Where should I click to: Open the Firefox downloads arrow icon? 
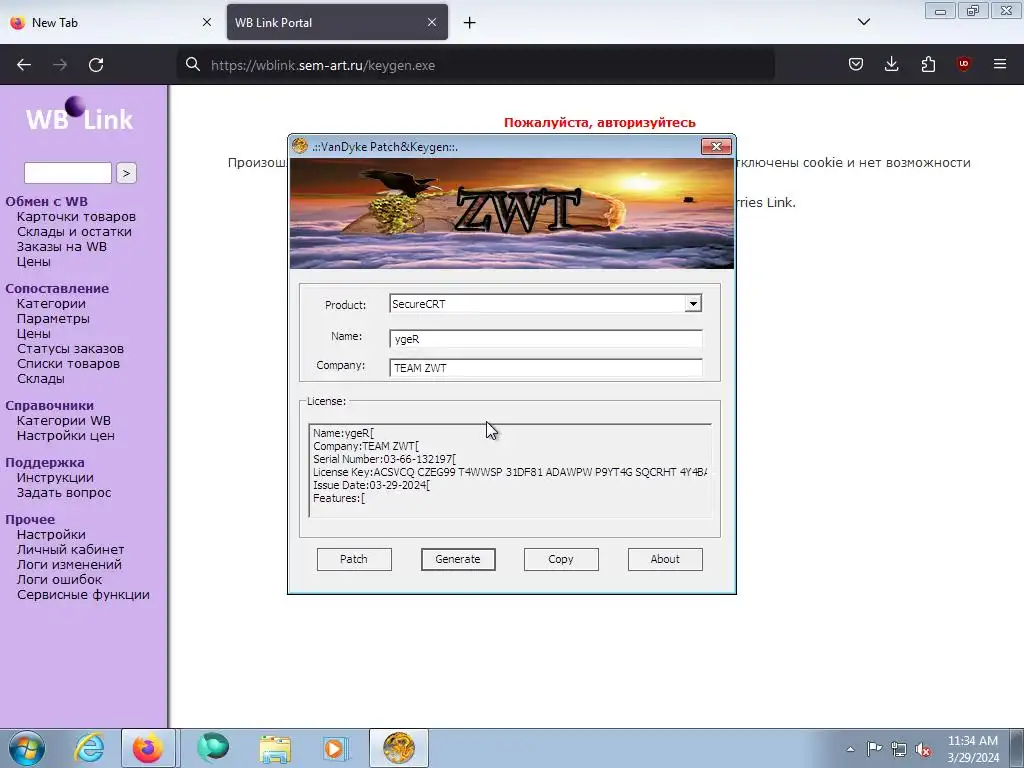click(891, 64)
